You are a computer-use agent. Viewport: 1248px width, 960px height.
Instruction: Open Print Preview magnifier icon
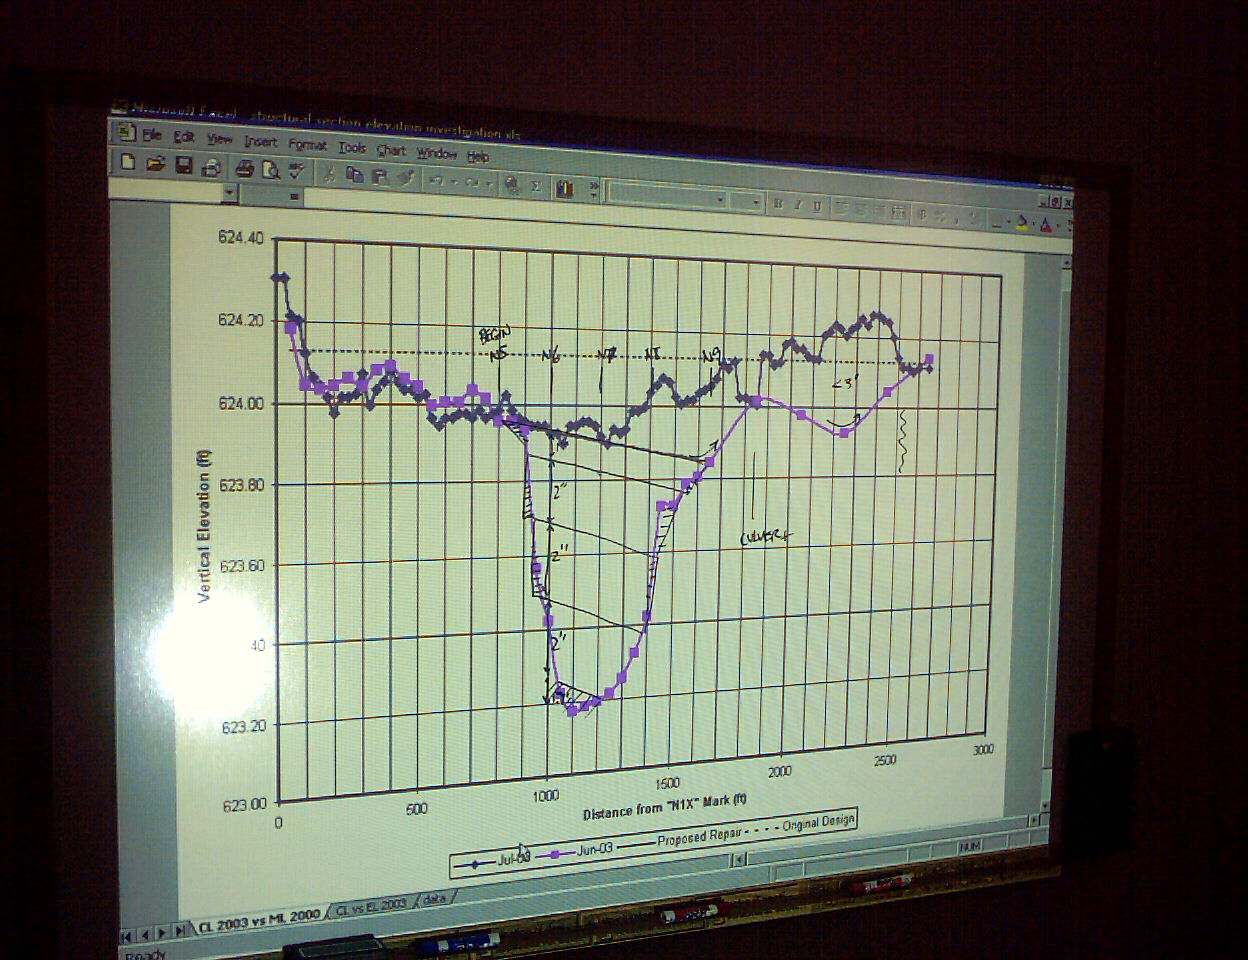(x=269, y=170)
